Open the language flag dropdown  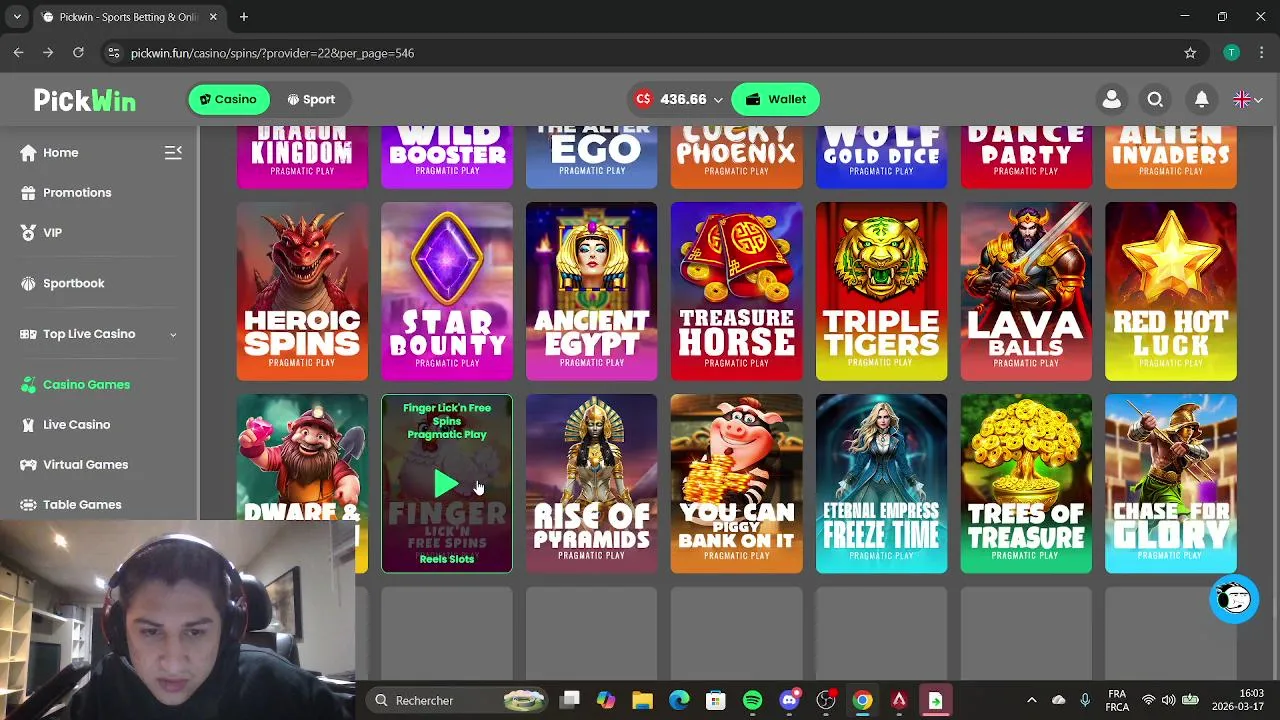click(1247, 99)
